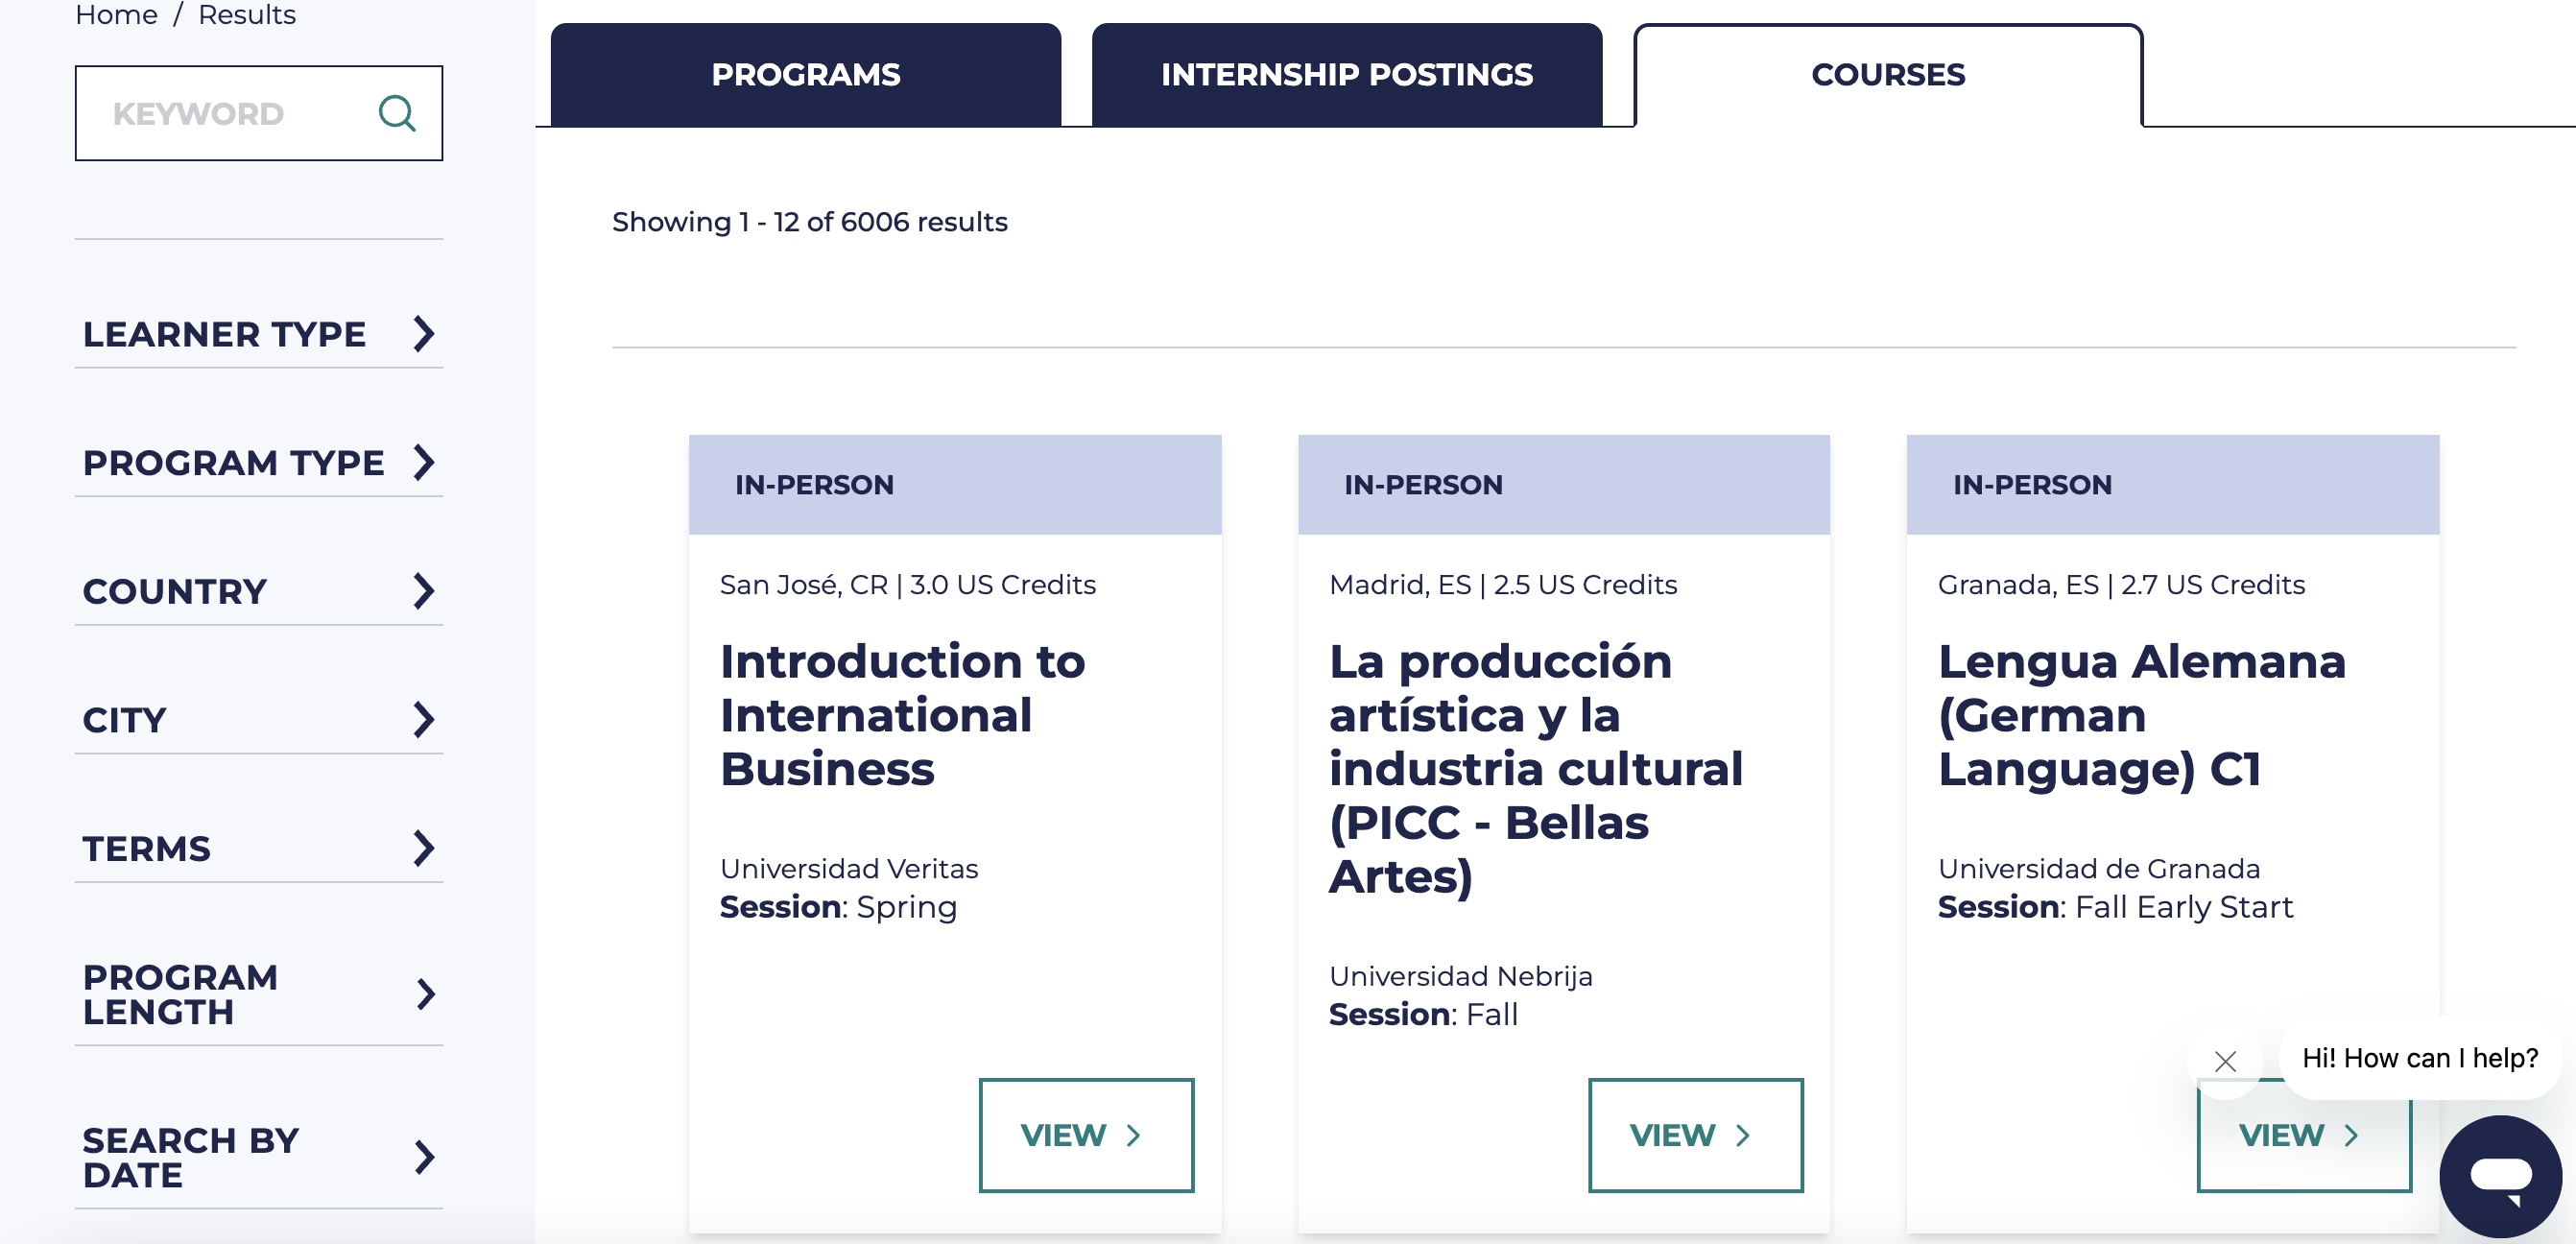View the Introduction to International Business course
Viewport: 2576px width, 1244px height.
pos(1085,1135)
